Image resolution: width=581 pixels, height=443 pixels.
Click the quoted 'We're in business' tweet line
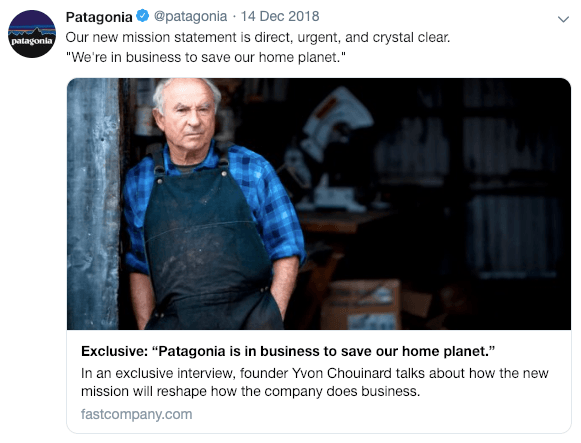coord(206,57)
